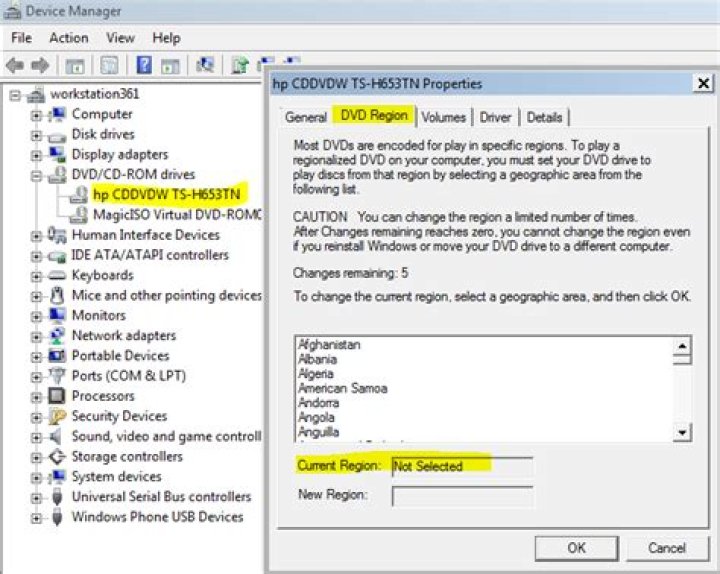720x574 pixels.
Task: Collapse the DVD/CD-ROM drives node
Action: click(36, 176)
